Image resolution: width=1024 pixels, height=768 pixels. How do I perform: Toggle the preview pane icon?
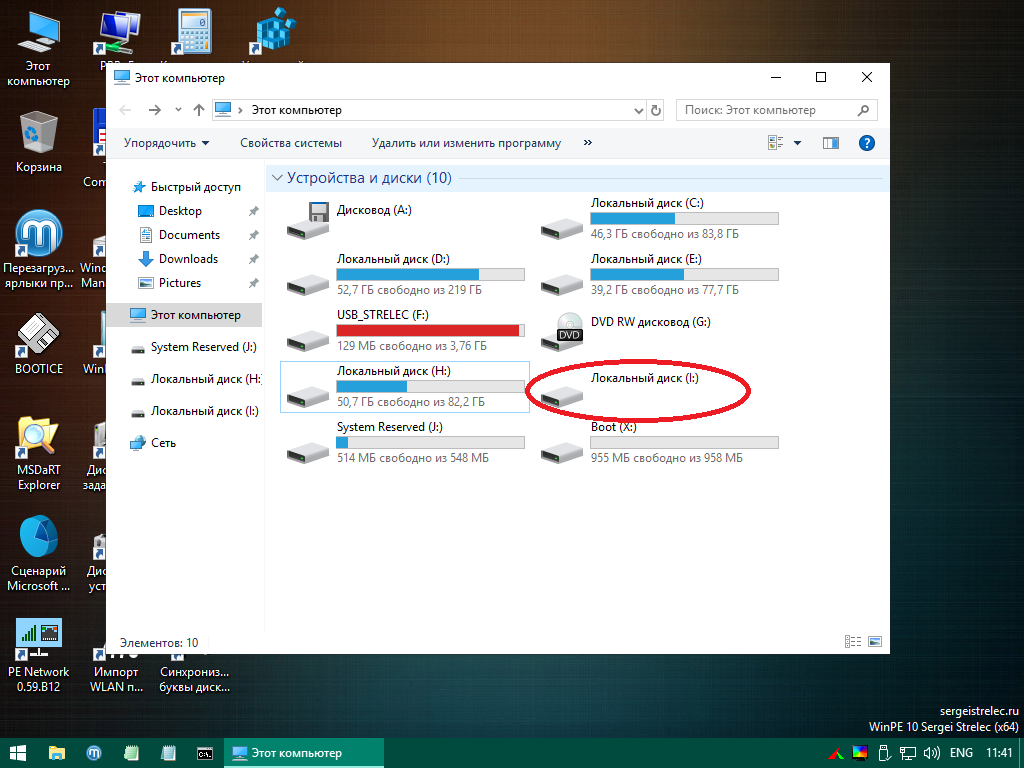click(x=831, y=143)
